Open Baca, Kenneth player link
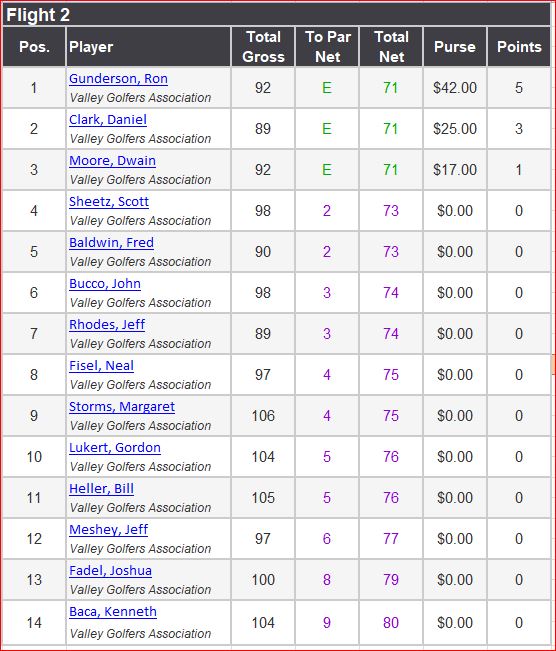This screenshot has width=556, height=651. point(113,612)
